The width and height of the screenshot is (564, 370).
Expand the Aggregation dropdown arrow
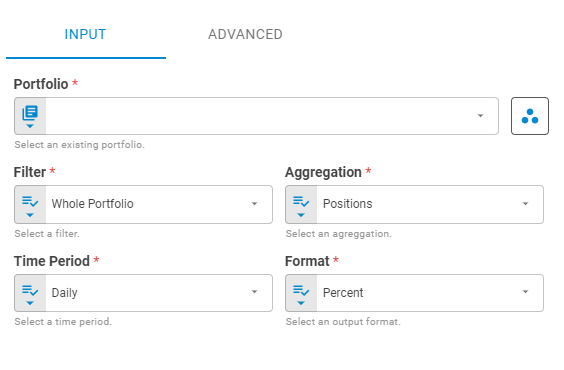(526, 204)
